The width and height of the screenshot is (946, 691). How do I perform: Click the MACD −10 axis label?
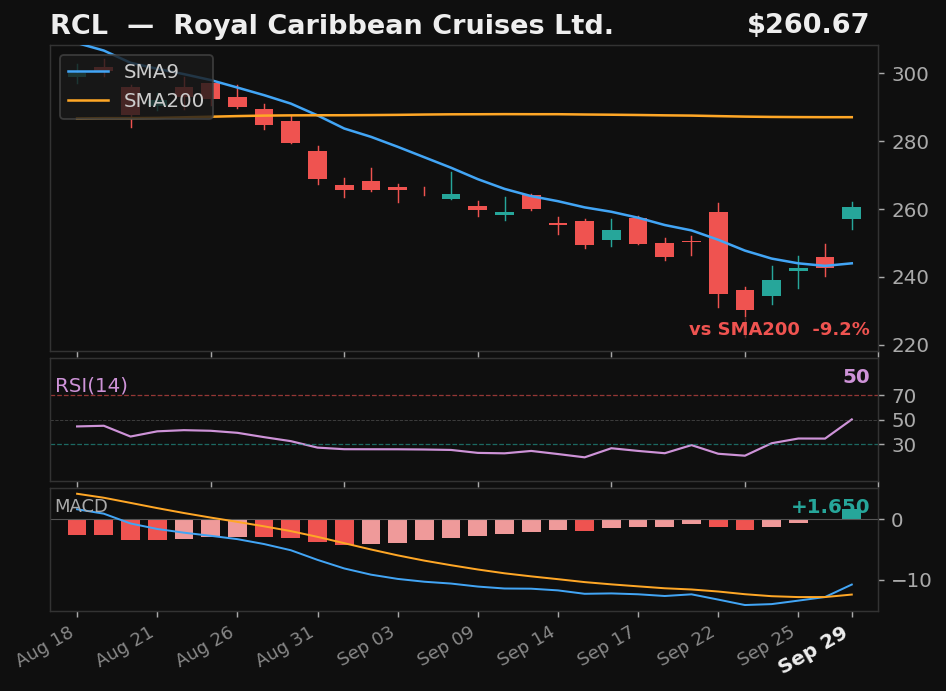tap(911, 580)
